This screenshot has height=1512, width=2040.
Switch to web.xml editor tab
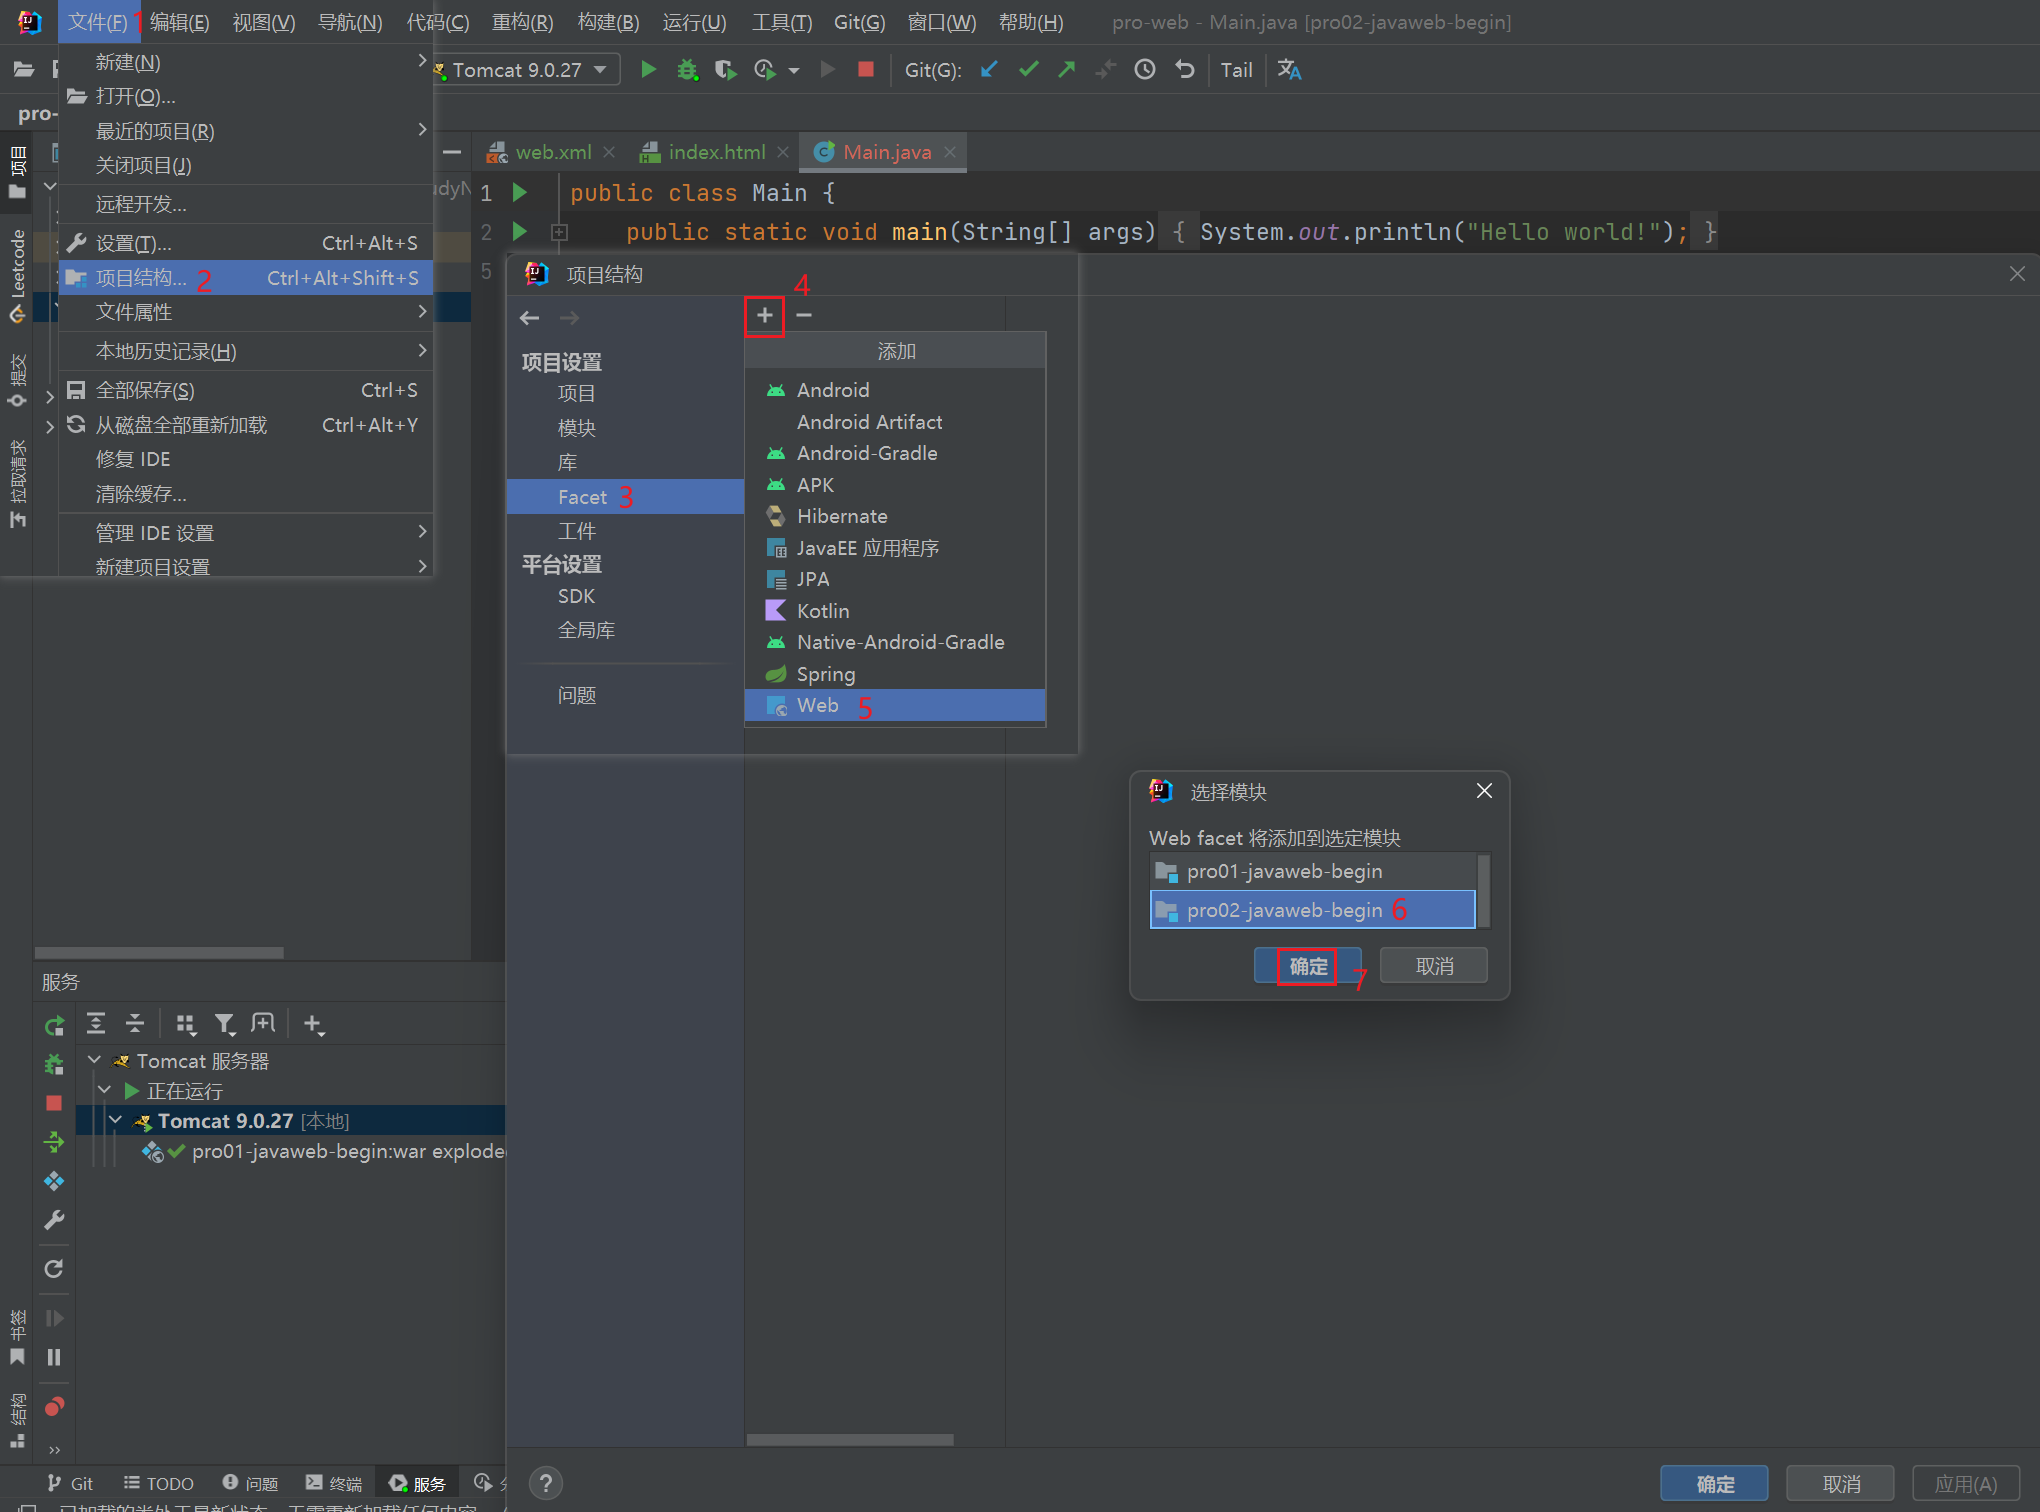tap(553, 152)
